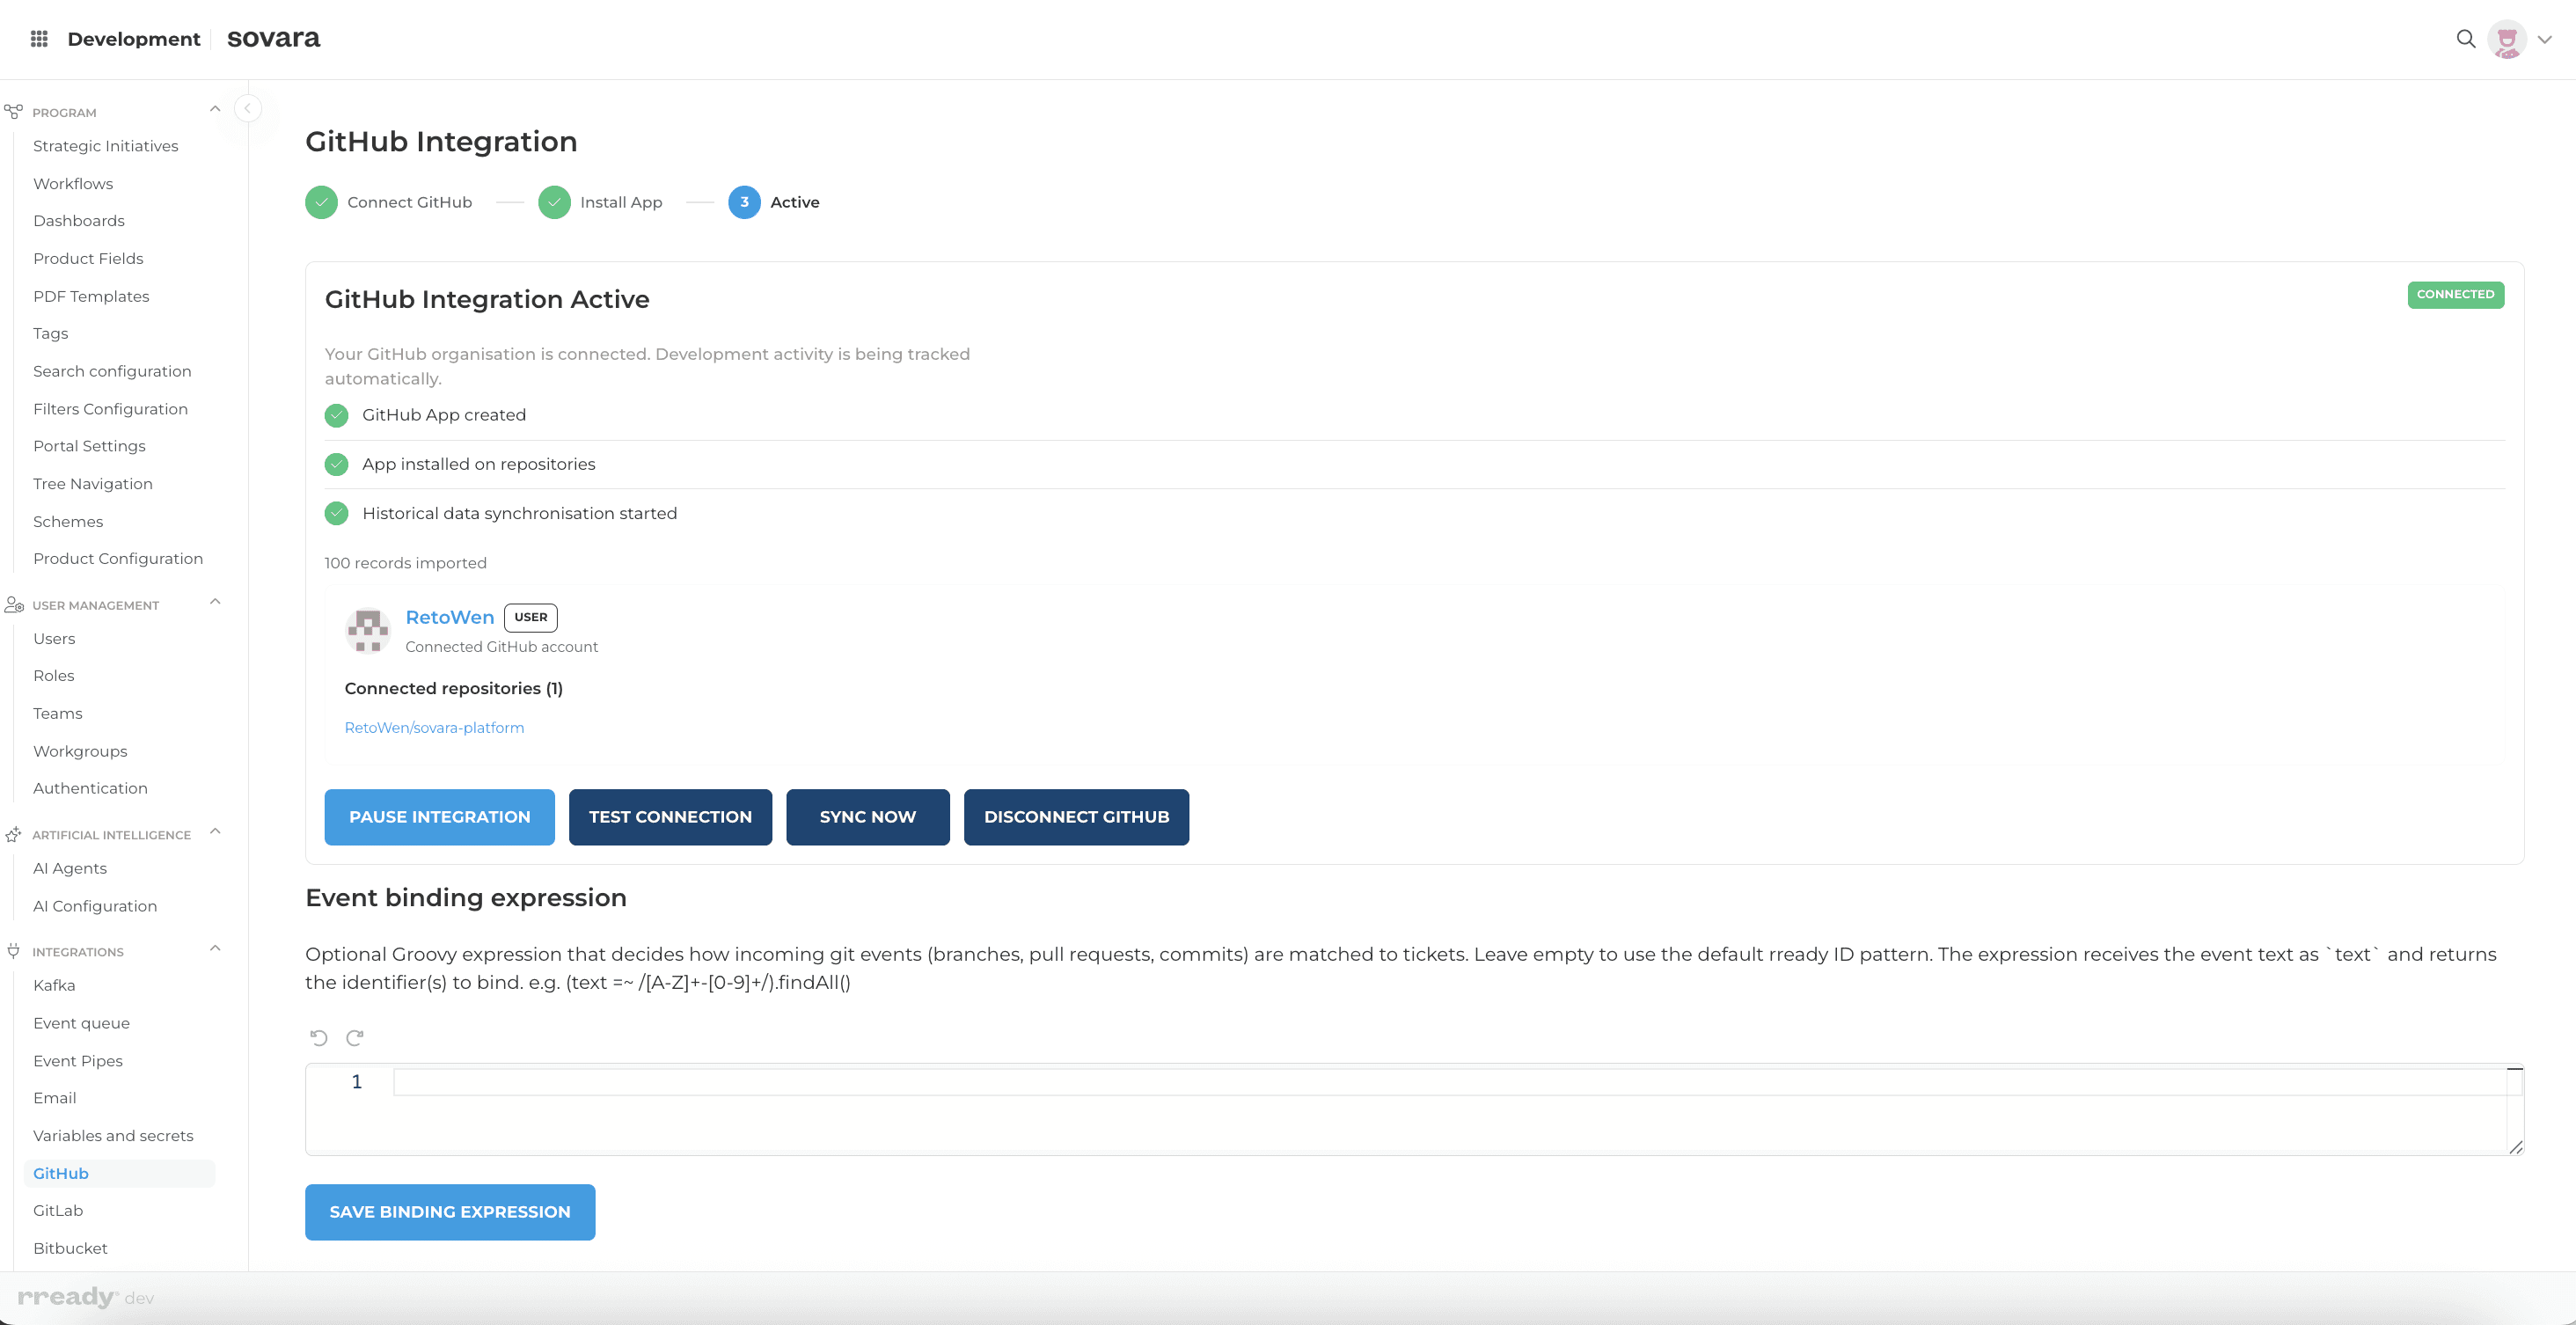
Task: Collapse the PROGRAM section chevron
Action: pos(214,109)
